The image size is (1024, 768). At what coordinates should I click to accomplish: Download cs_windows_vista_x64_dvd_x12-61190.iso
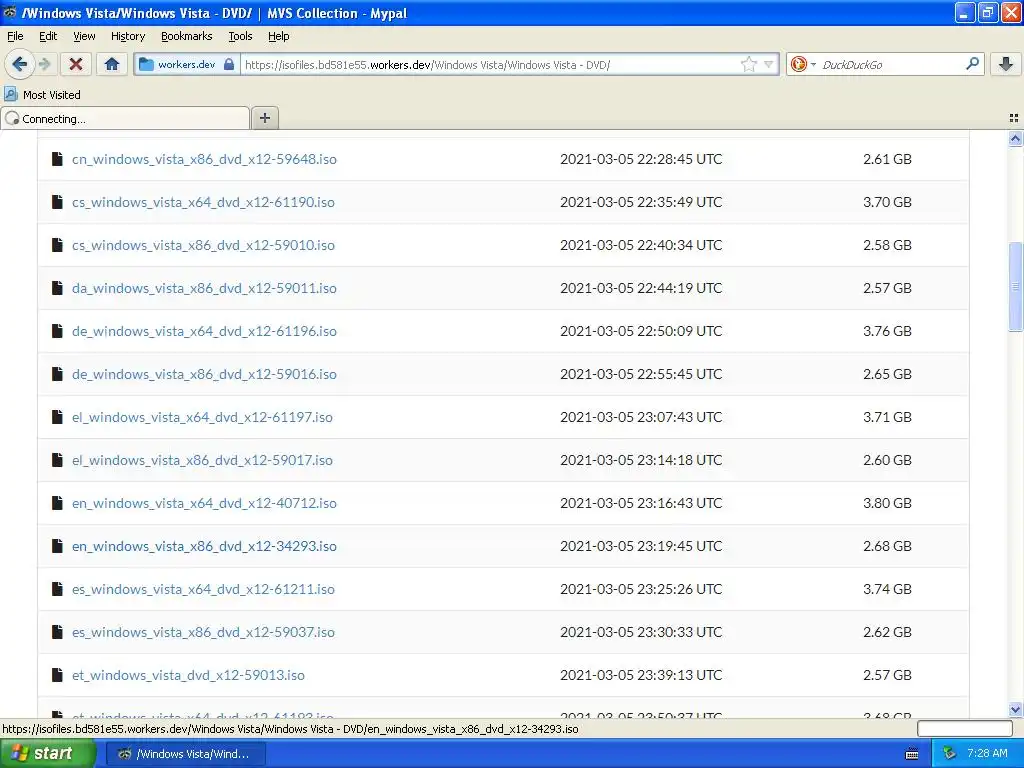203,202
